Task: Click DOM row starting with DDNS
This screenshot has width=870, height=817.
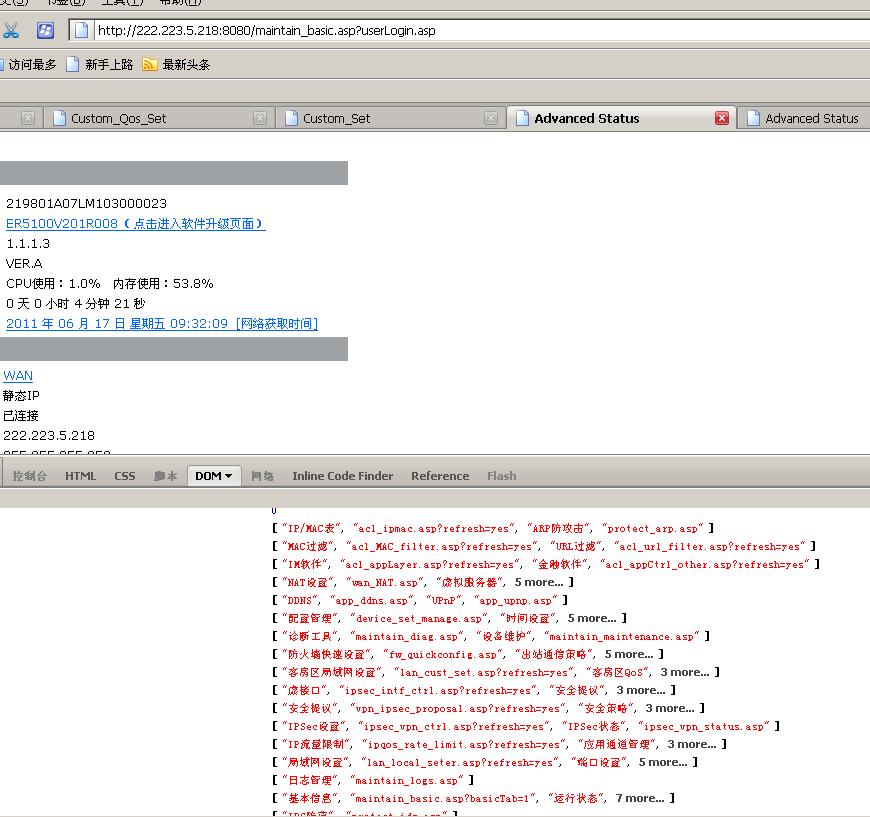Action: coord(420,601)
